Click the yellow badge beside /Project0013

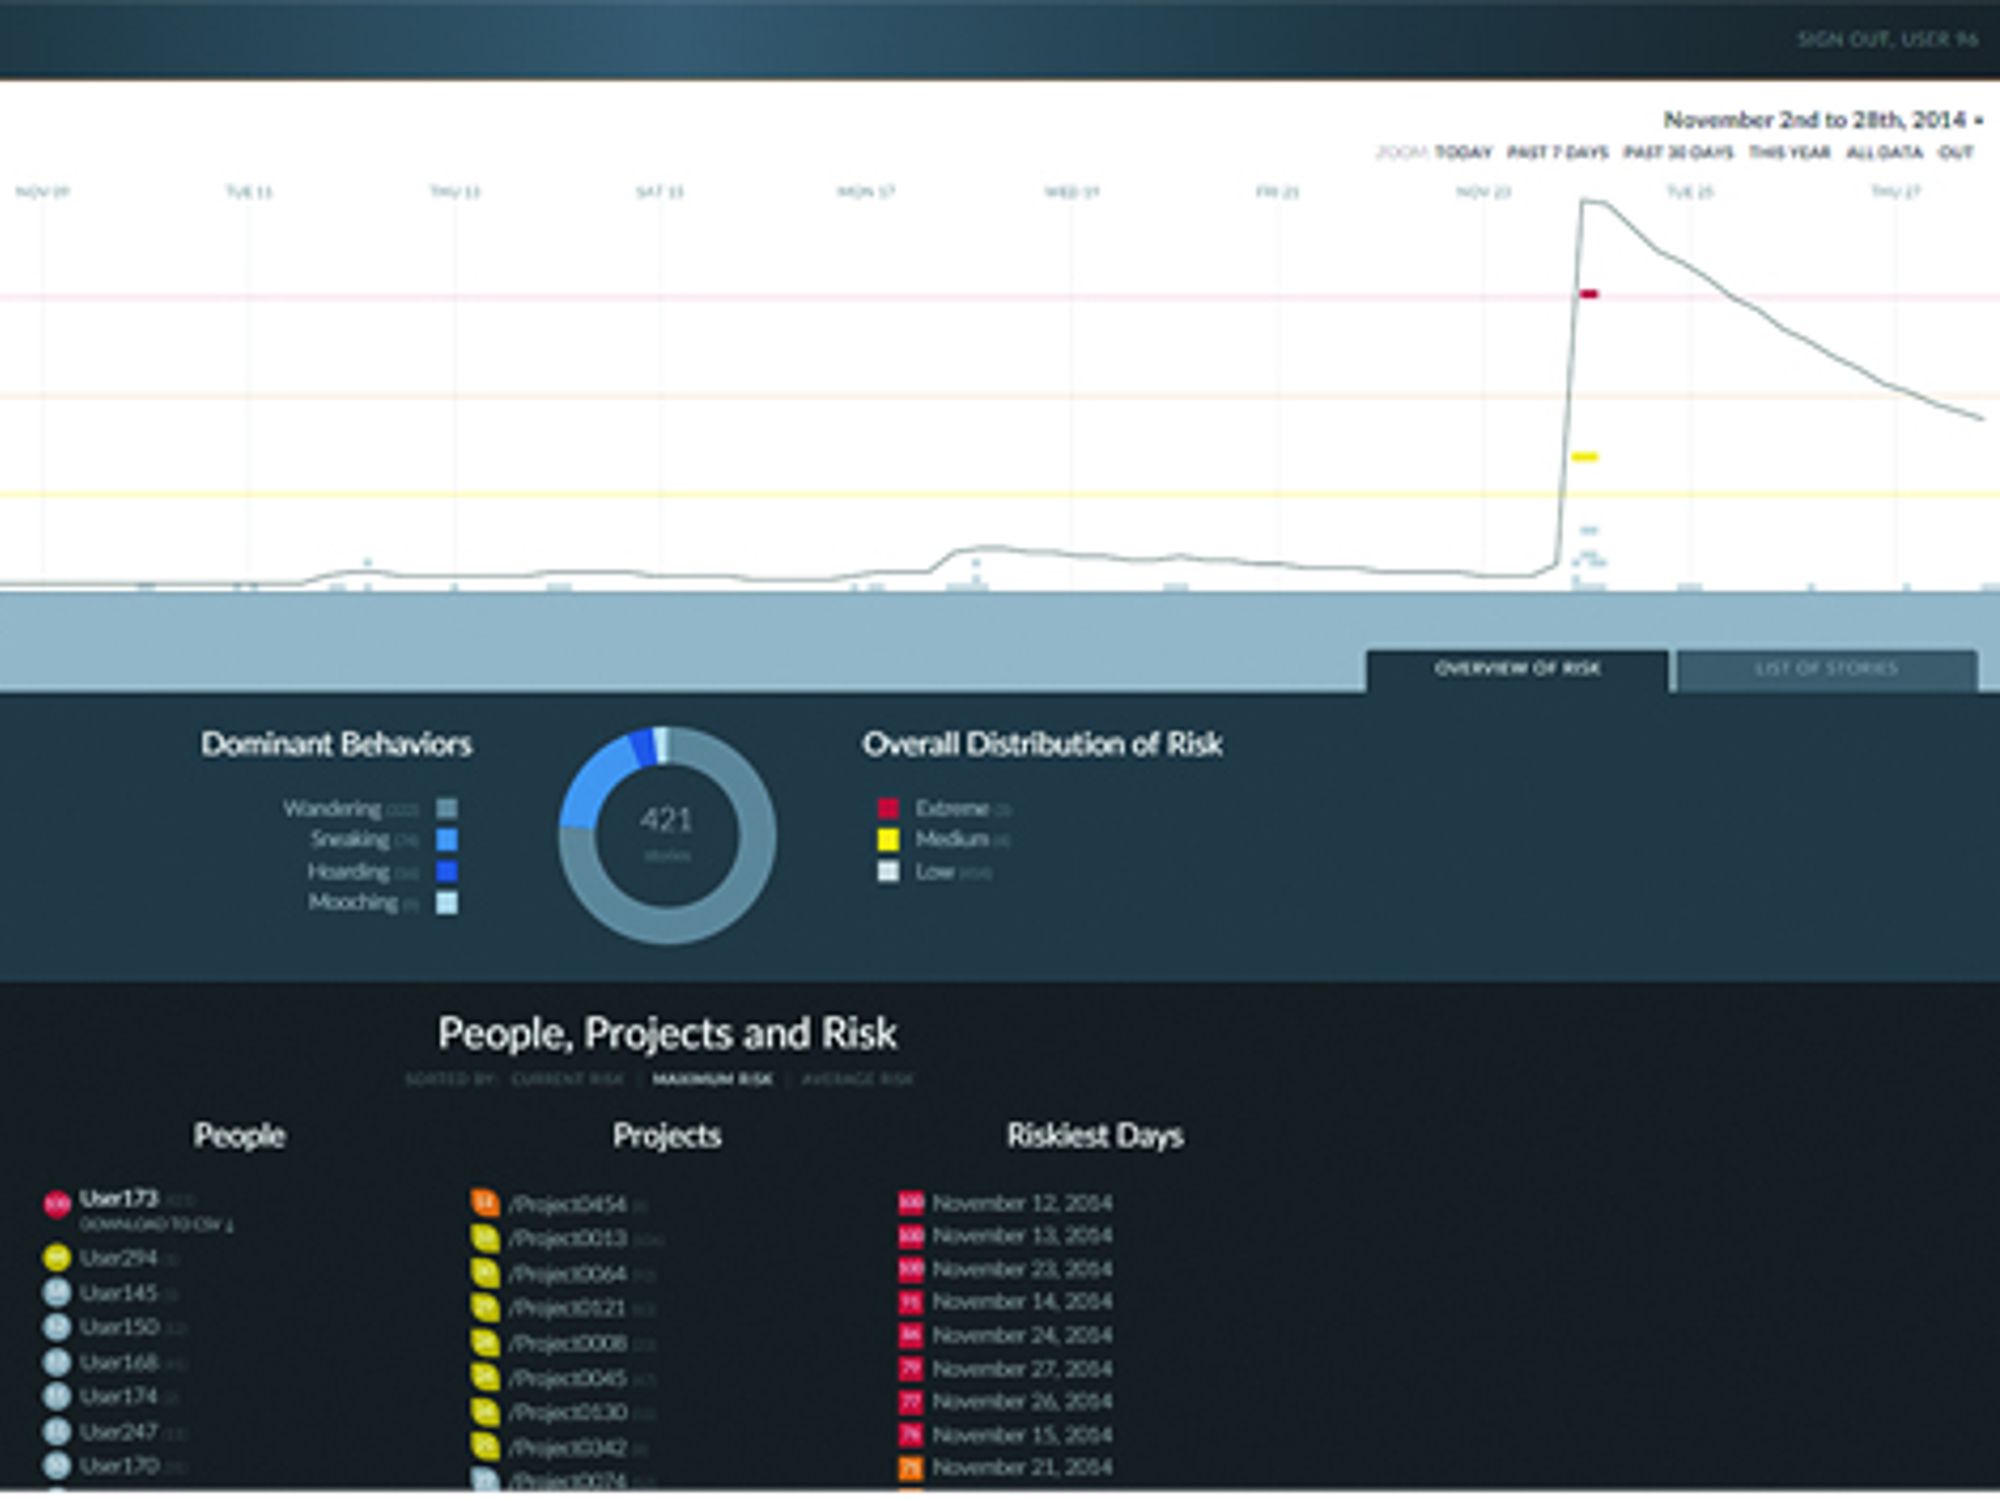(485, 1238)
